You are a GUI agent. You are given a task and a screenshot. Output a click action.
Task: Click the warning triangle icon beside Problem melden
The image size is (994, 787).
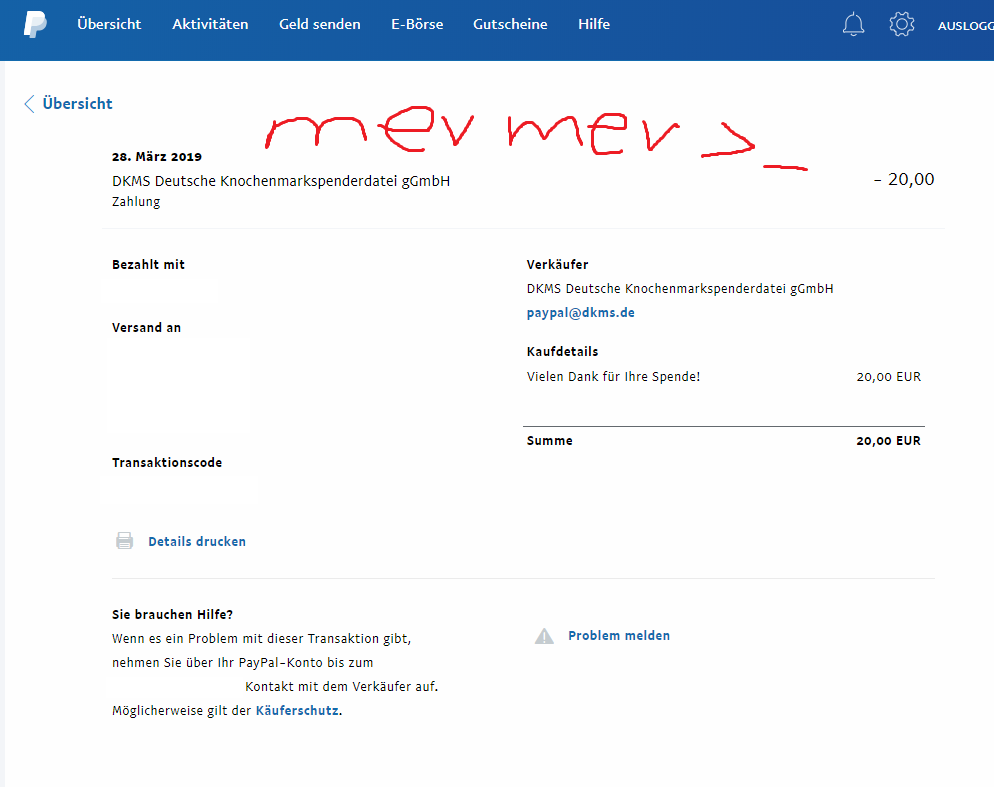[544, 635]
